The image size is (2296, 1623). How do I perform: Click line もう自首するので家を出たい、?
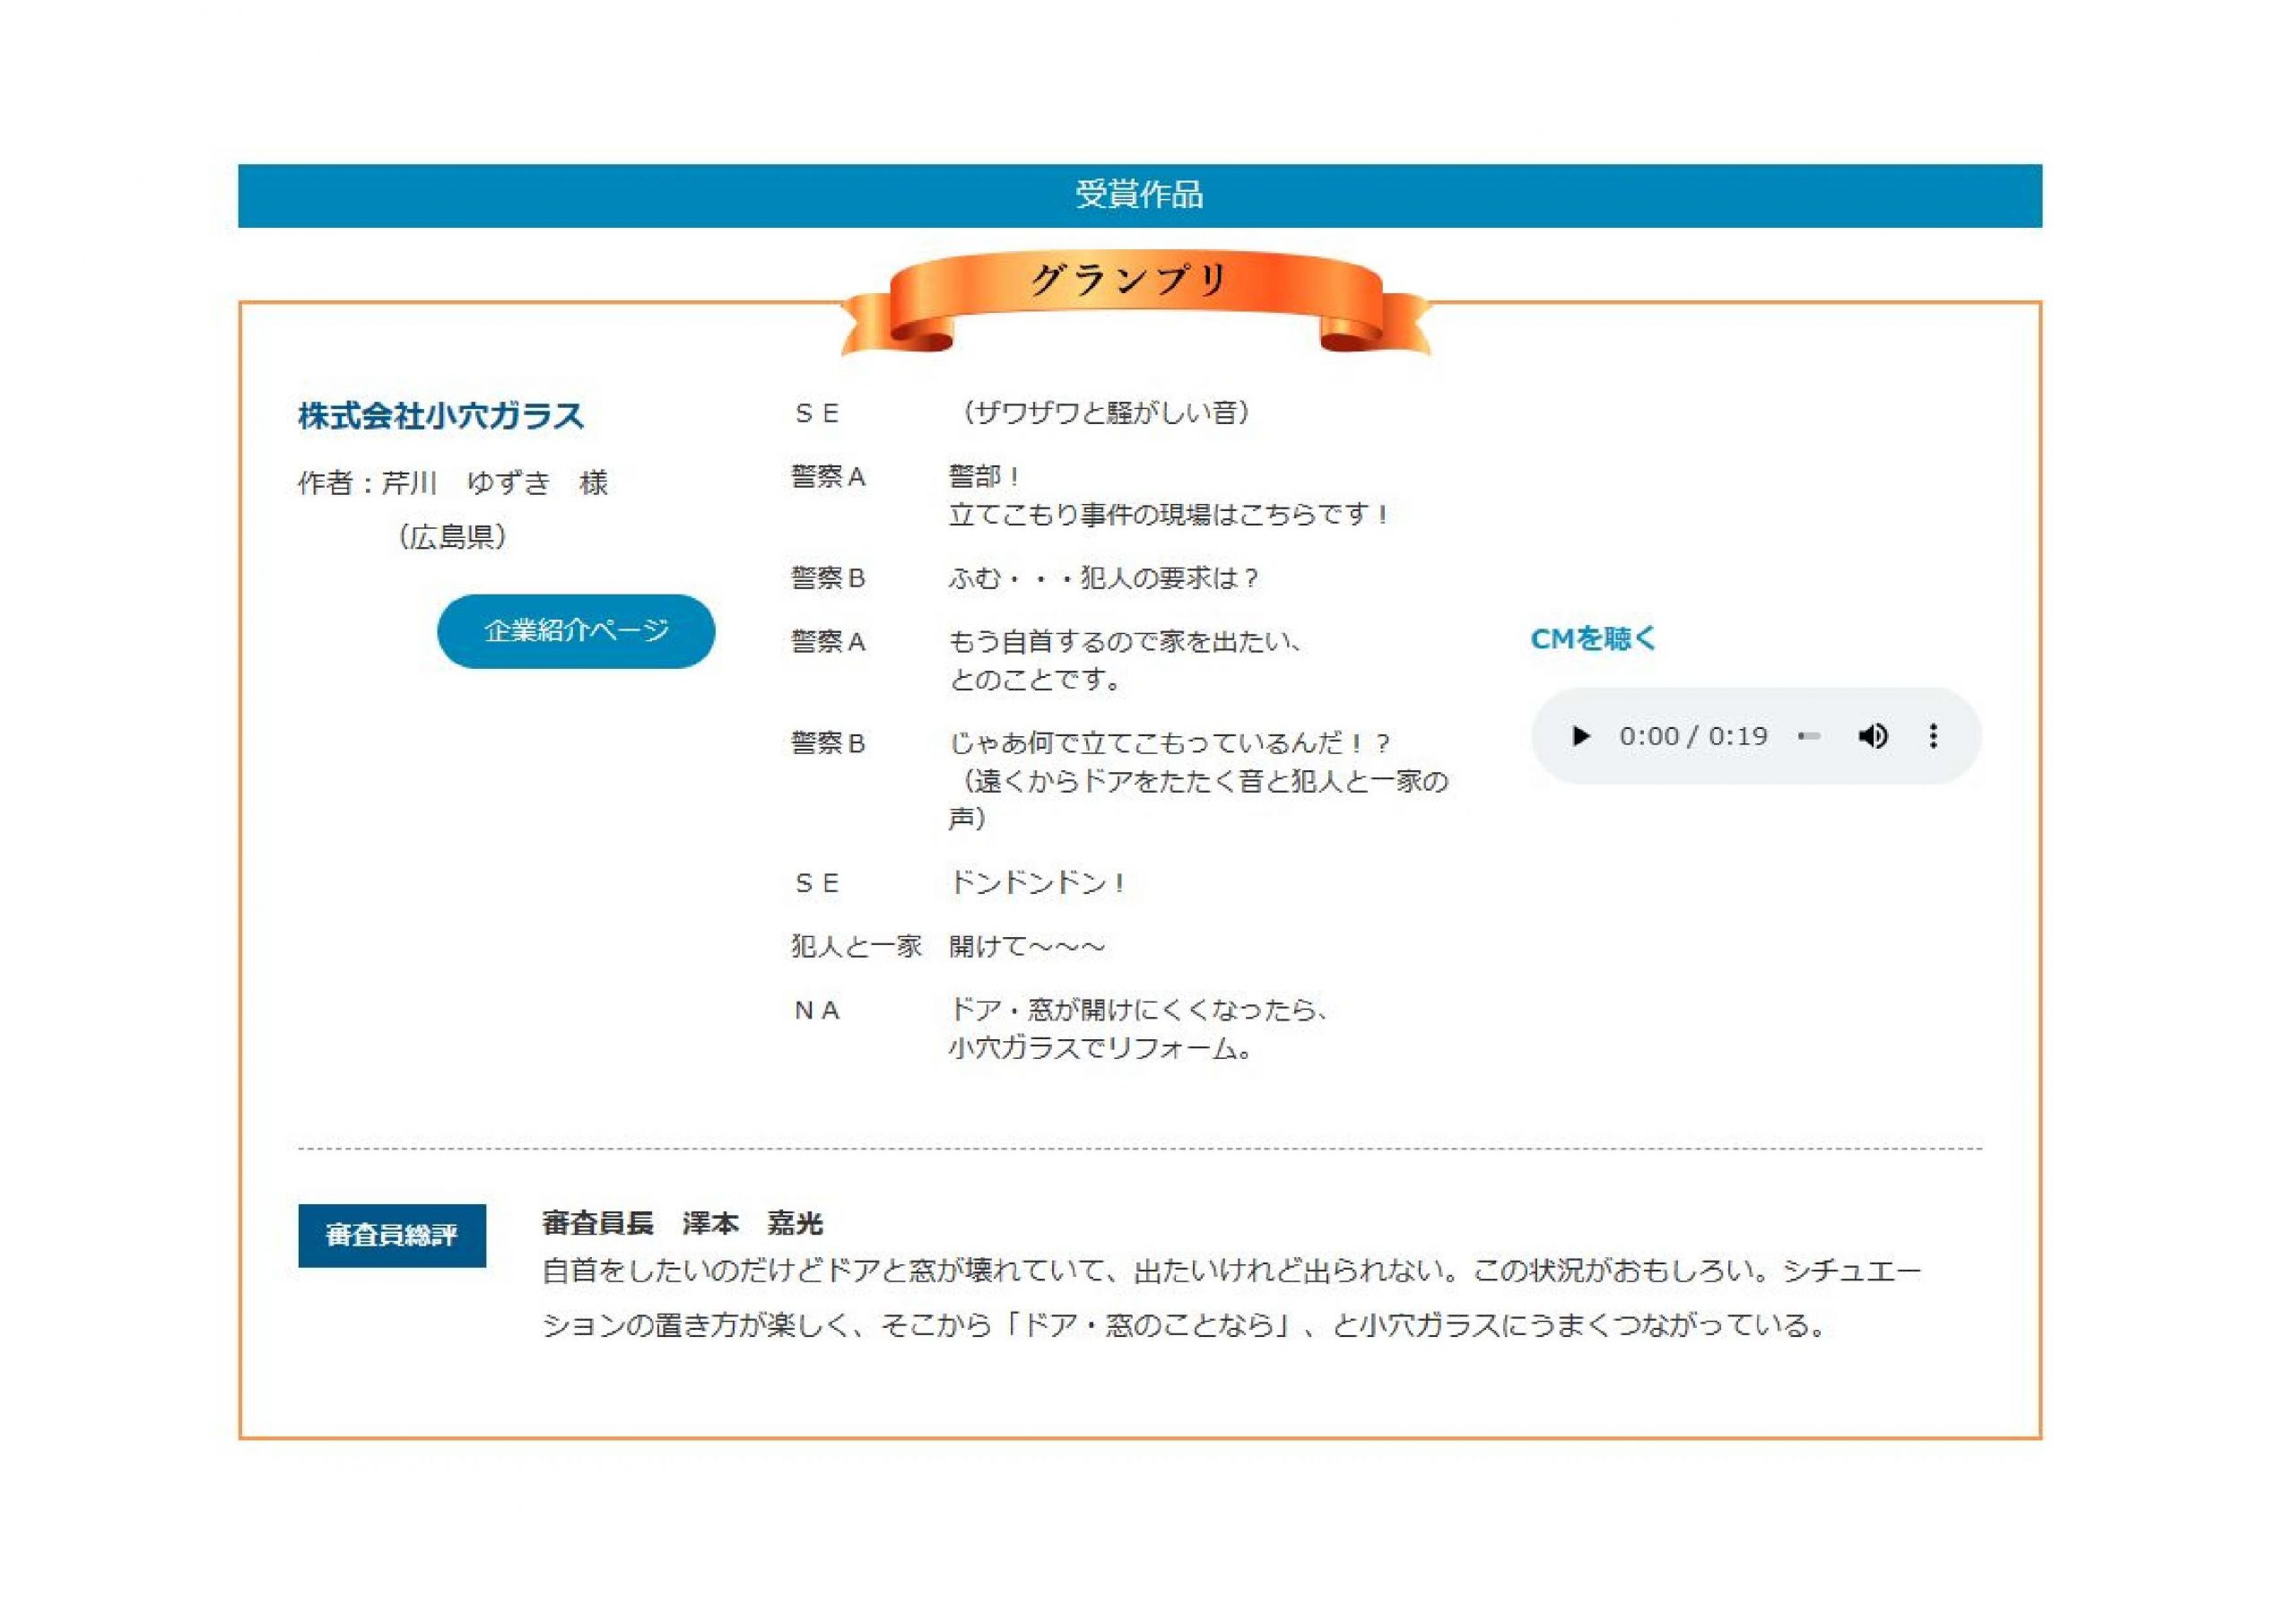[1126, 641]
